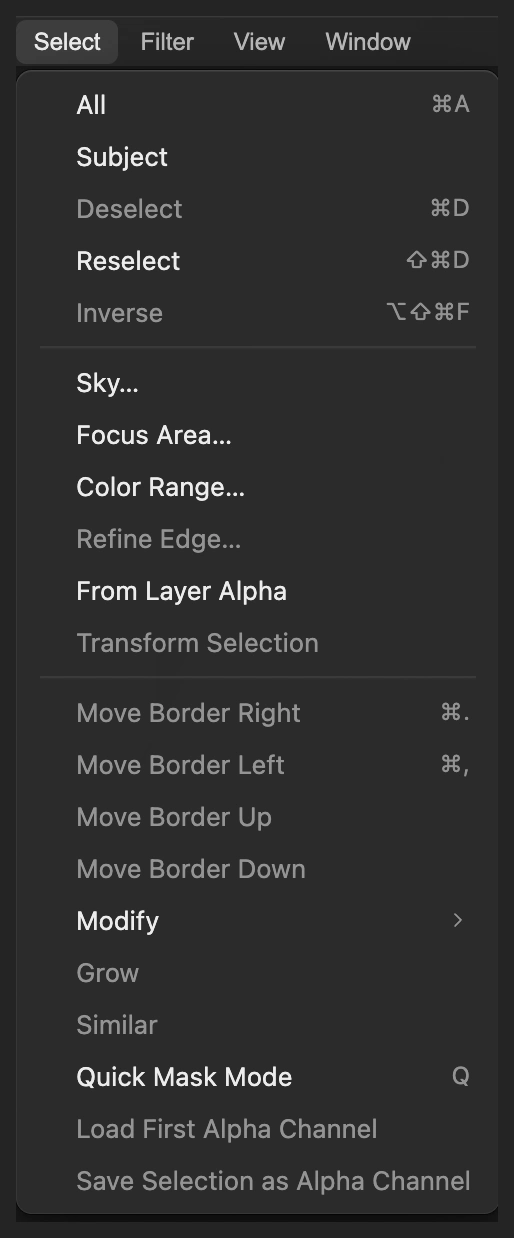Open the View menu

pos(259,42)
